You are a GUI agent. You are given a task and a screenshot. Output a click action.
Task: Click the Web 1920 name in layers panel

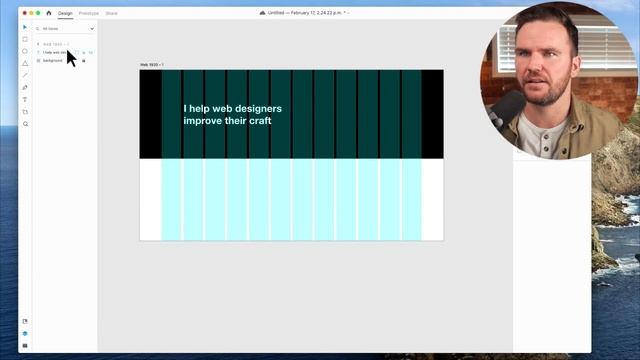click(56, 44)
